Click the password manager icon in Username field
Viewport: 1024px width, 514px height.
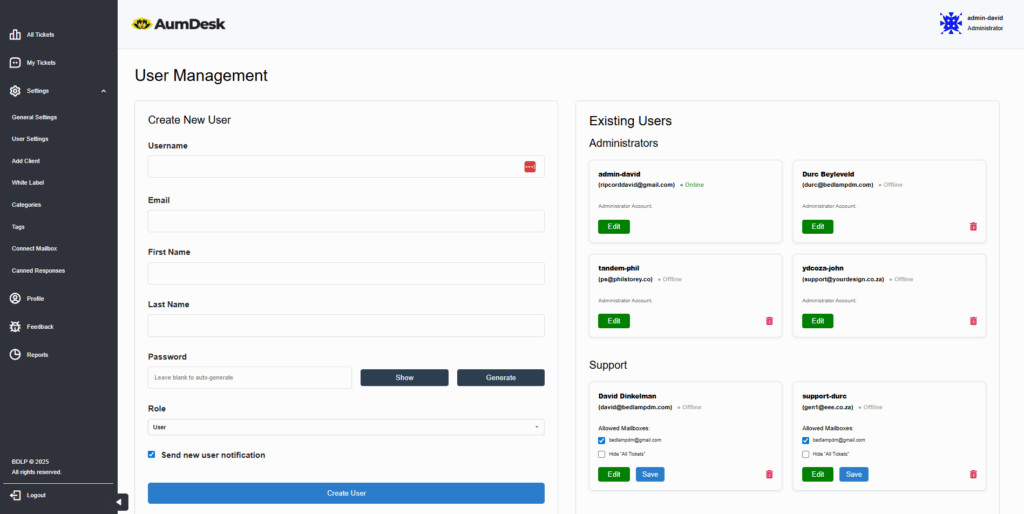pyautogui.click(x=530, y=167)
